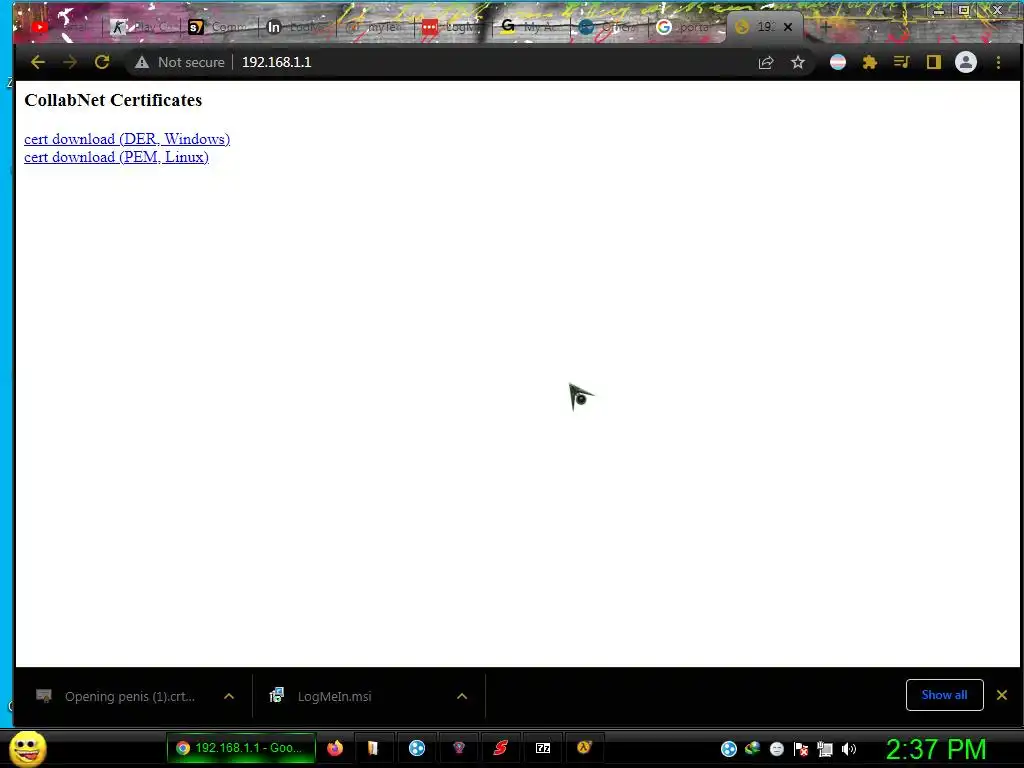Screen dimensions: 1024x768
Task: Open the red shield taskbar icon
Action: tap(458, 748)
